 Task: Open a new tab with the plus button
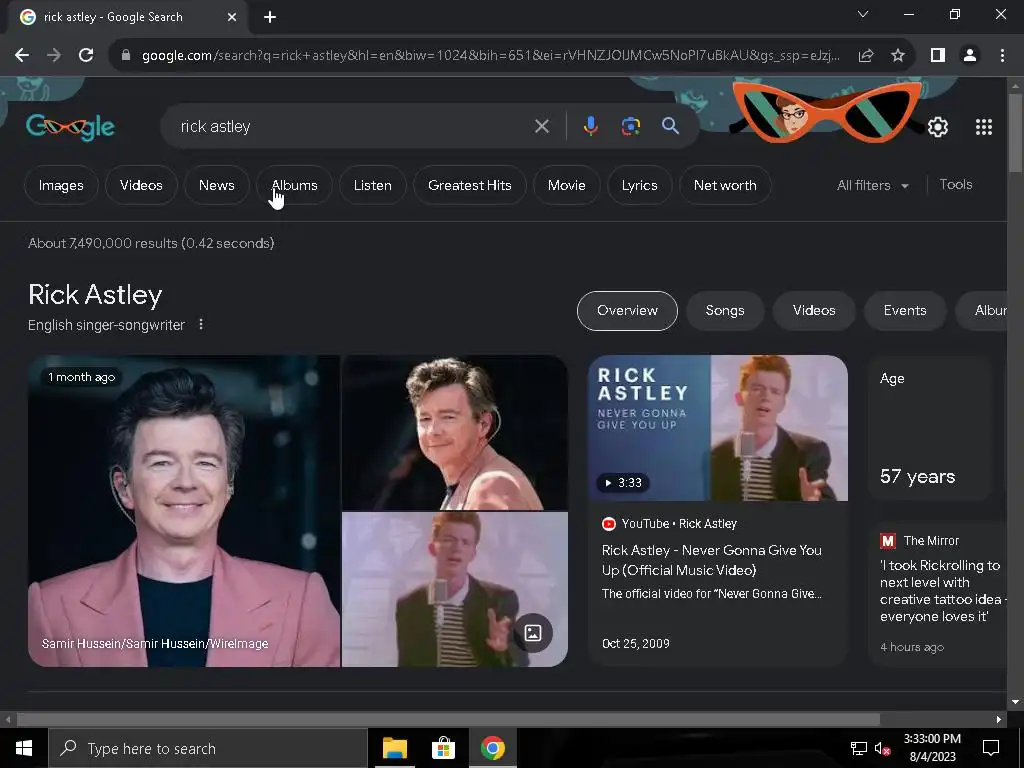pos(270,17)
